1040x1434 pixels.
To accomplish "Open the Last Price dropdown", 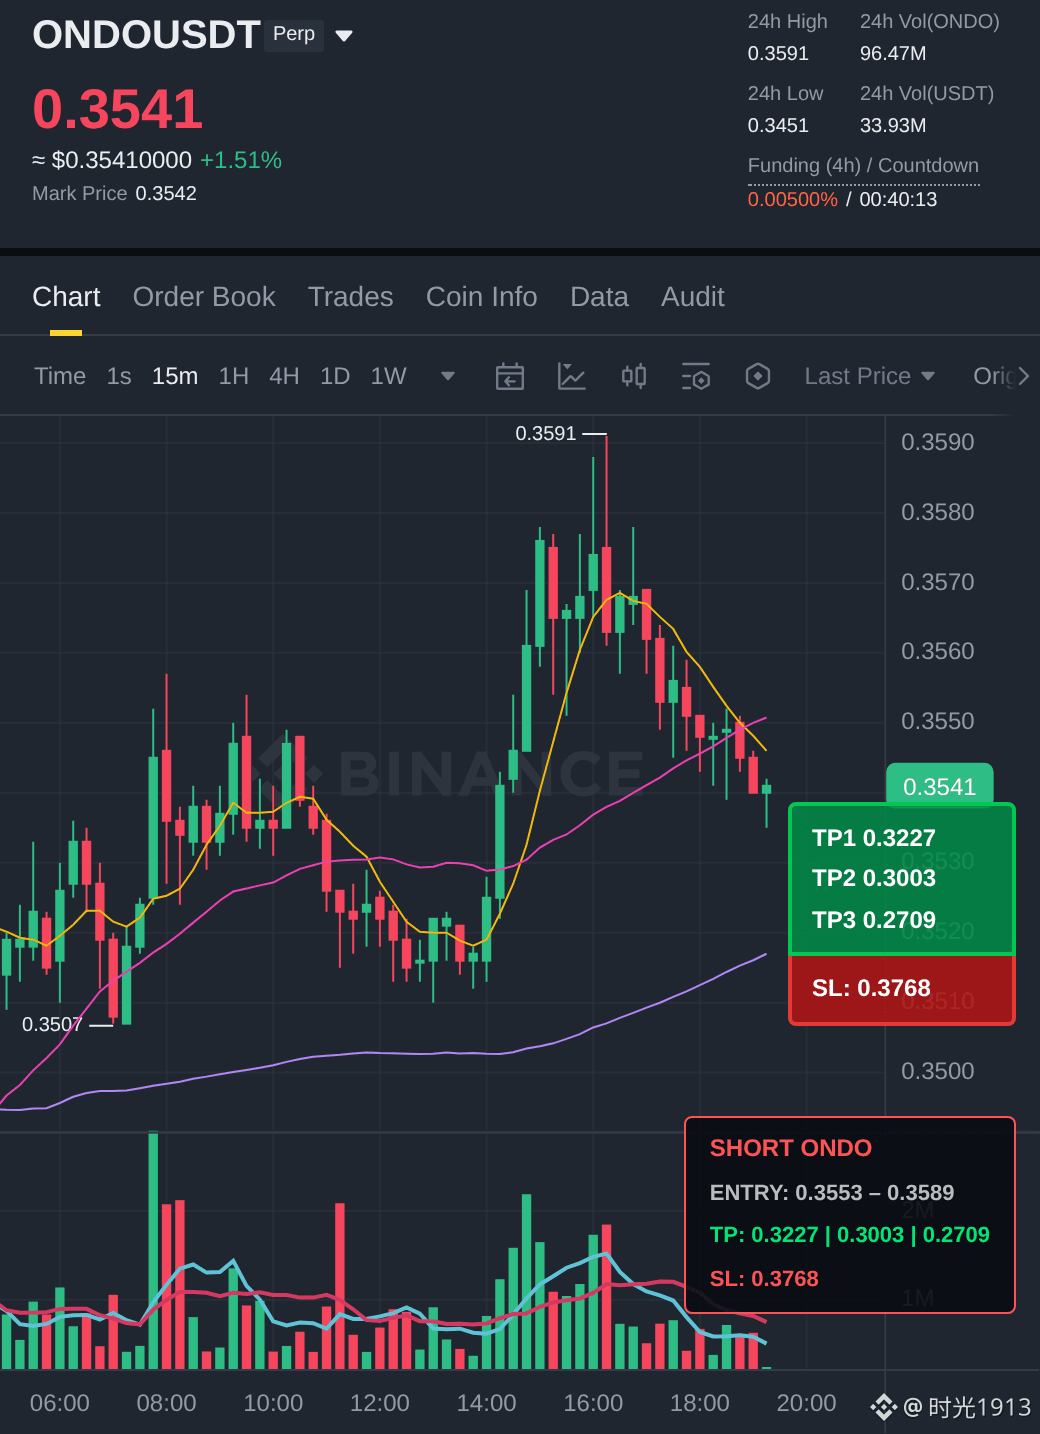I will tap(869, 376).
